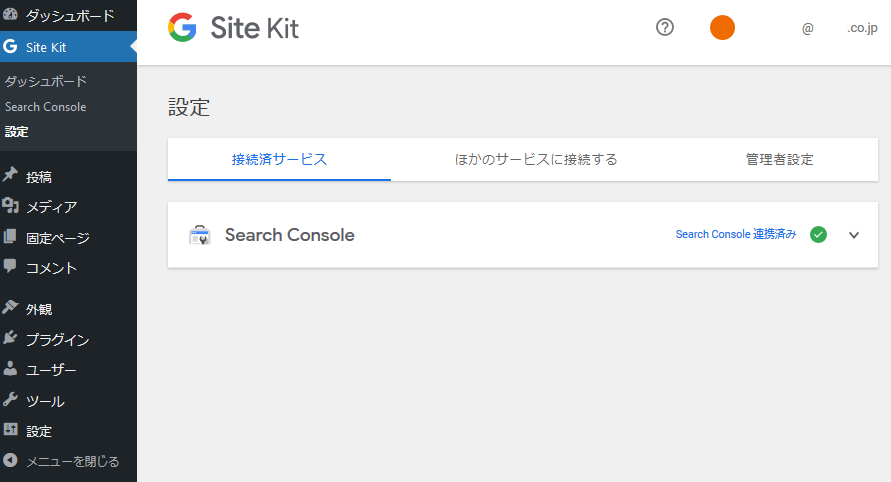The width and height of the screenshot is (891, 482).
Task: Click the Search Console toolbox icon
Action: coord(200,236)
